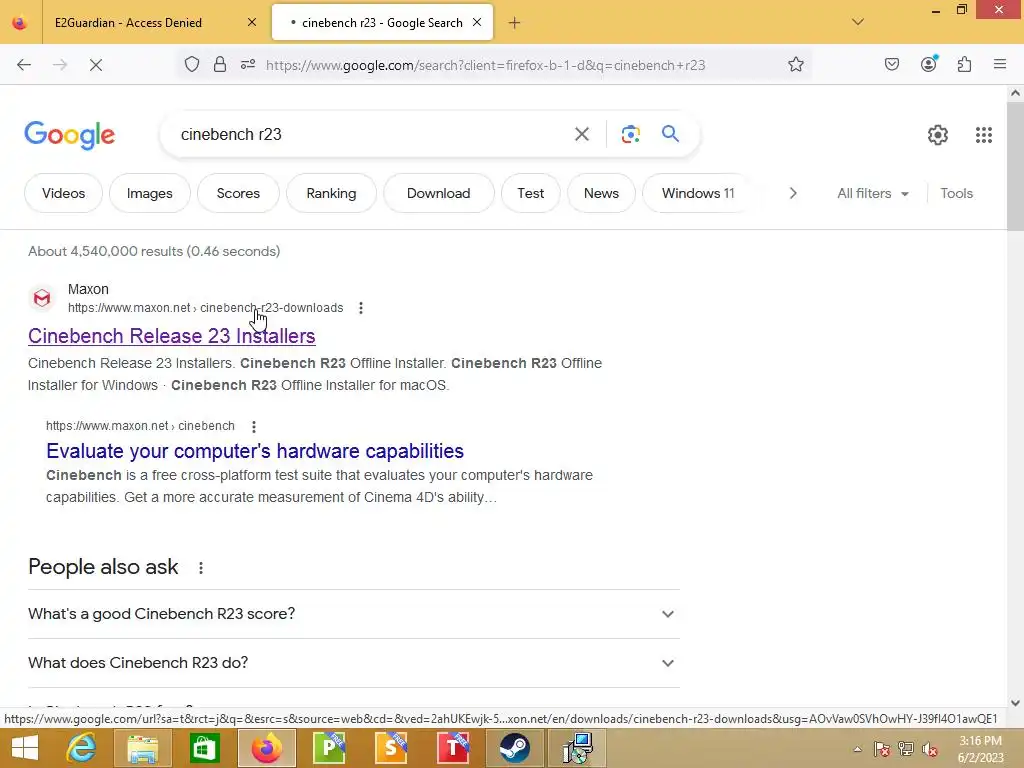Expand "What's a good Cinebench R23 score?"
This screenshot has height=768, width=1024.
(353, 614)
